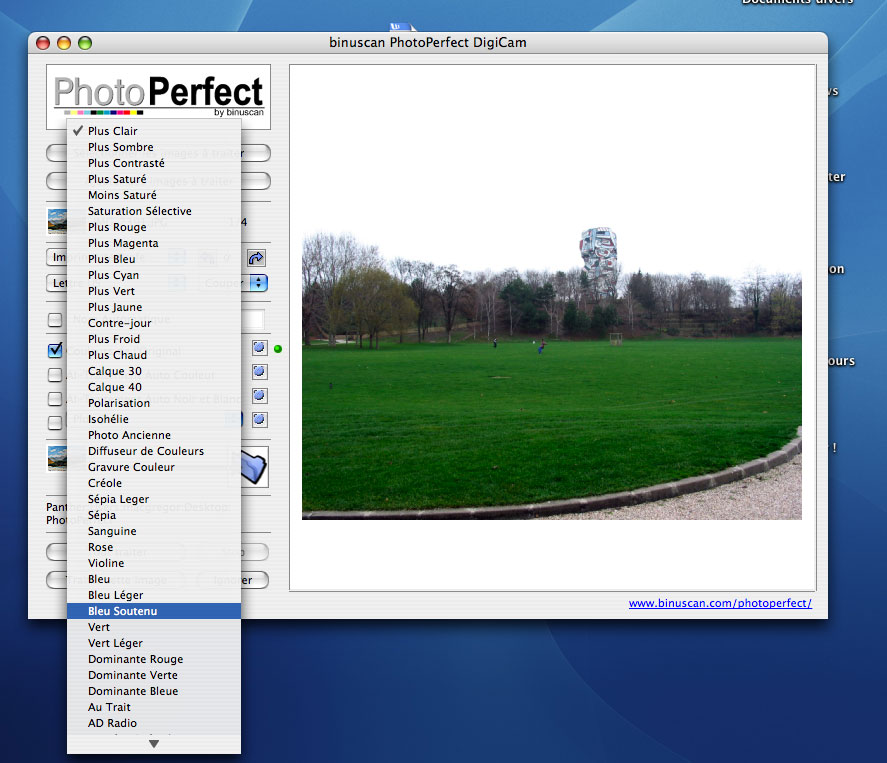This screenshot has height=763, width=887.
Task: Select the Rose tint
Action: click(x=154, y=548)
